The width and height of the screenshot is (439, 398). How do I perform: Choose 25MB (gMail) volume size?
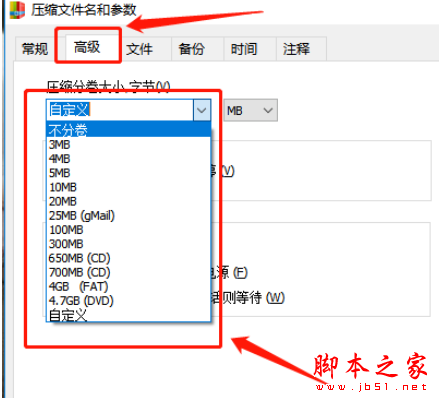click(x=128, y=216)
